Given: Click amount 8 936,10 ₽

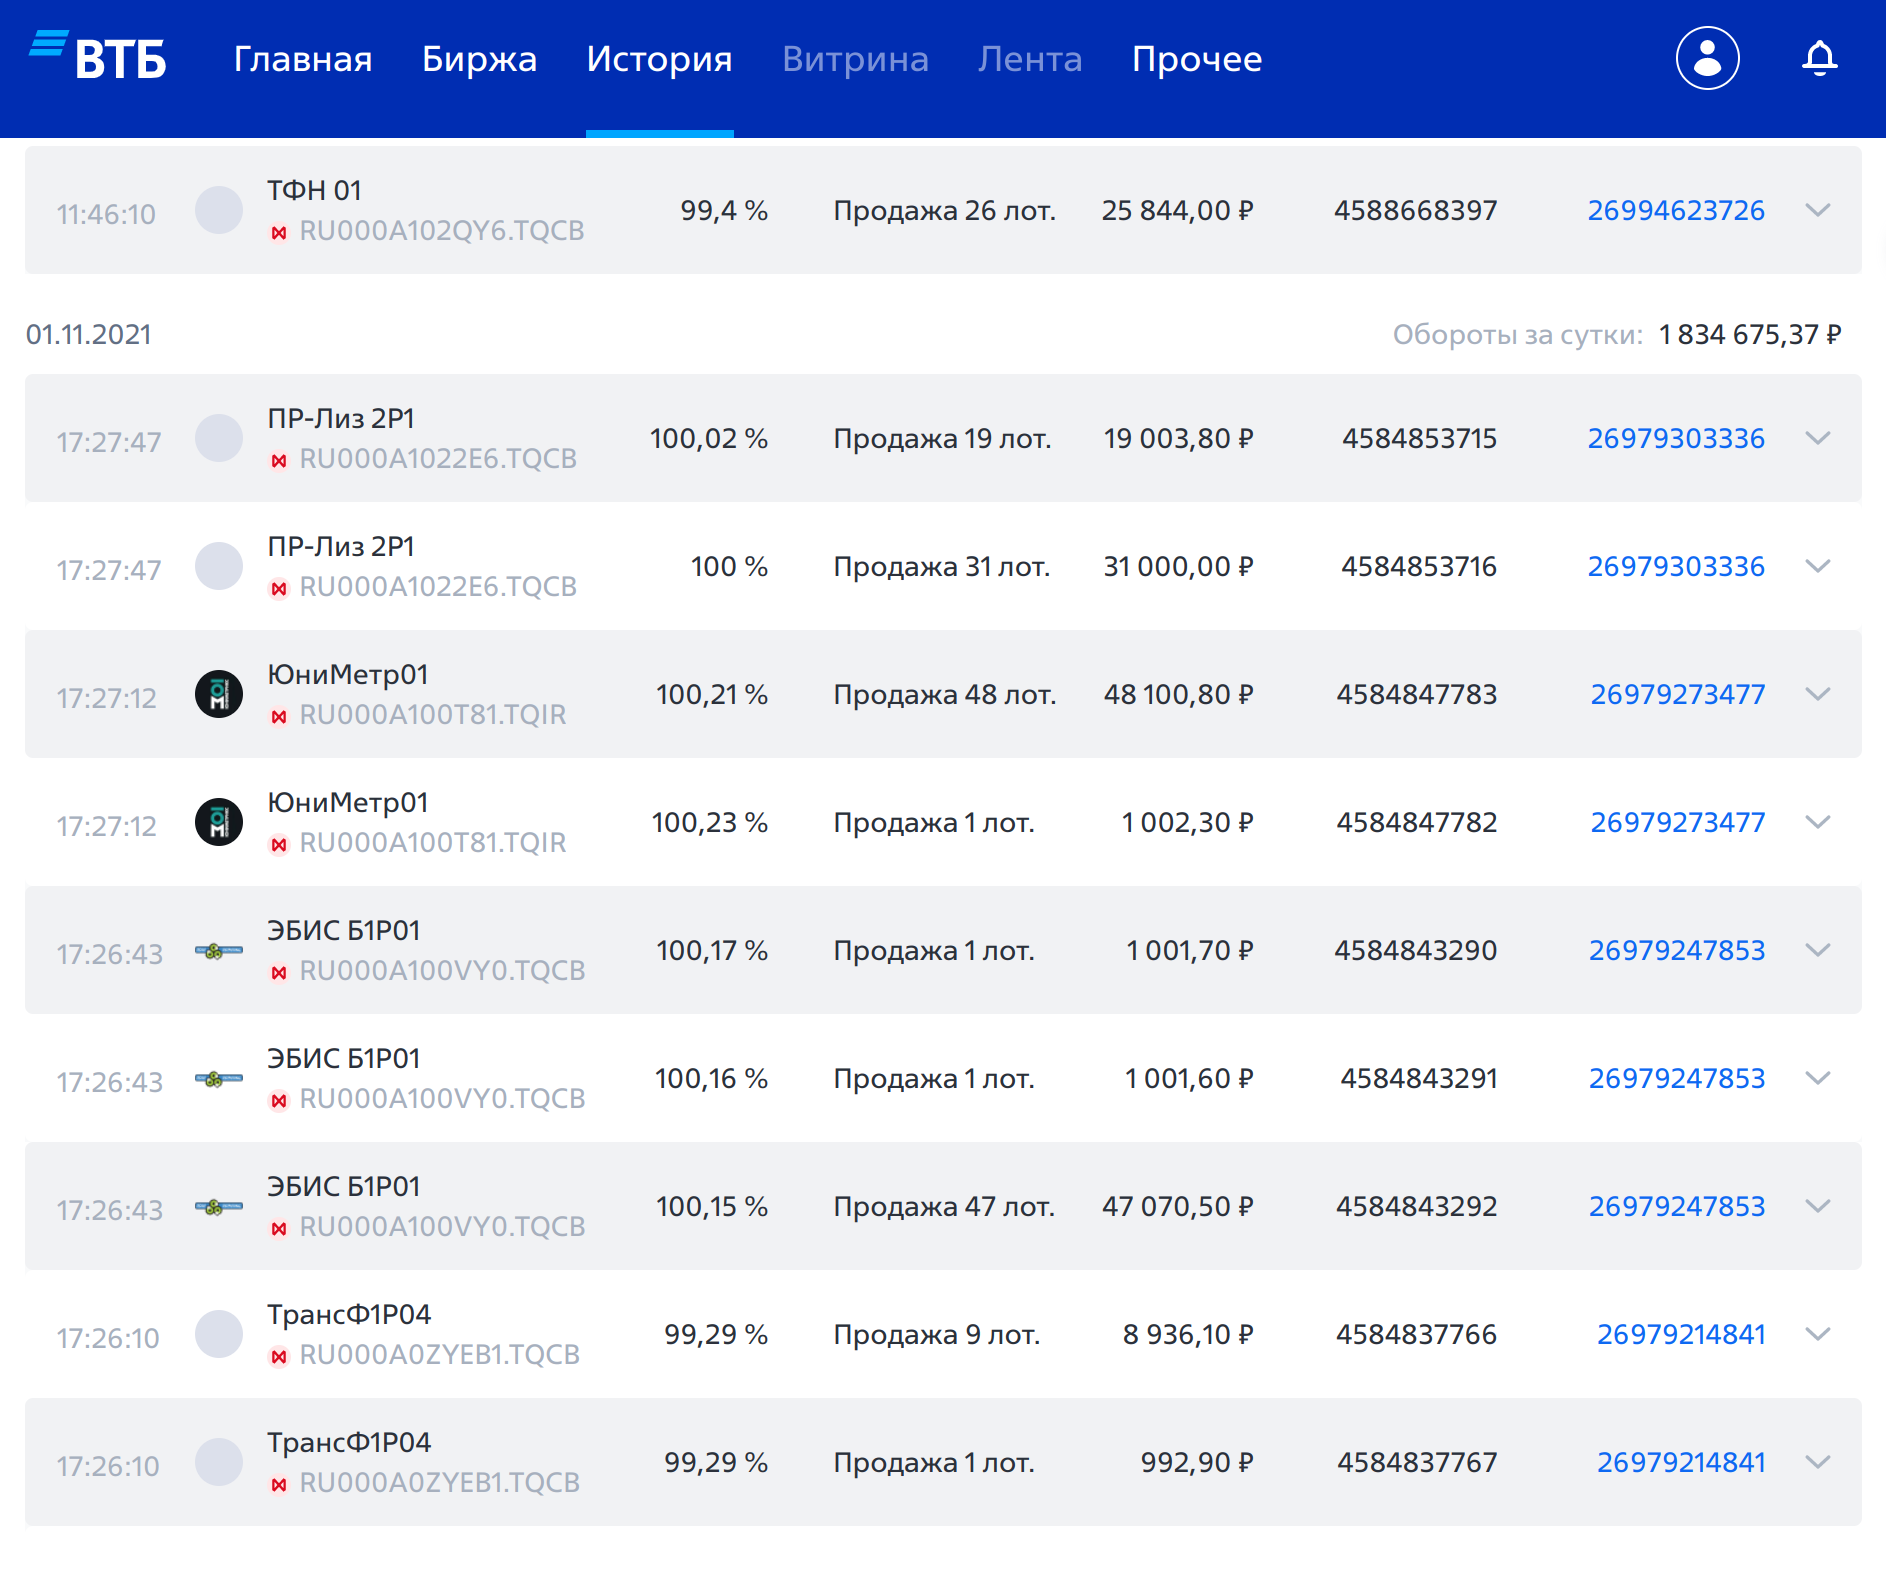Looking at the screenshot, I should point(1188,1334).
